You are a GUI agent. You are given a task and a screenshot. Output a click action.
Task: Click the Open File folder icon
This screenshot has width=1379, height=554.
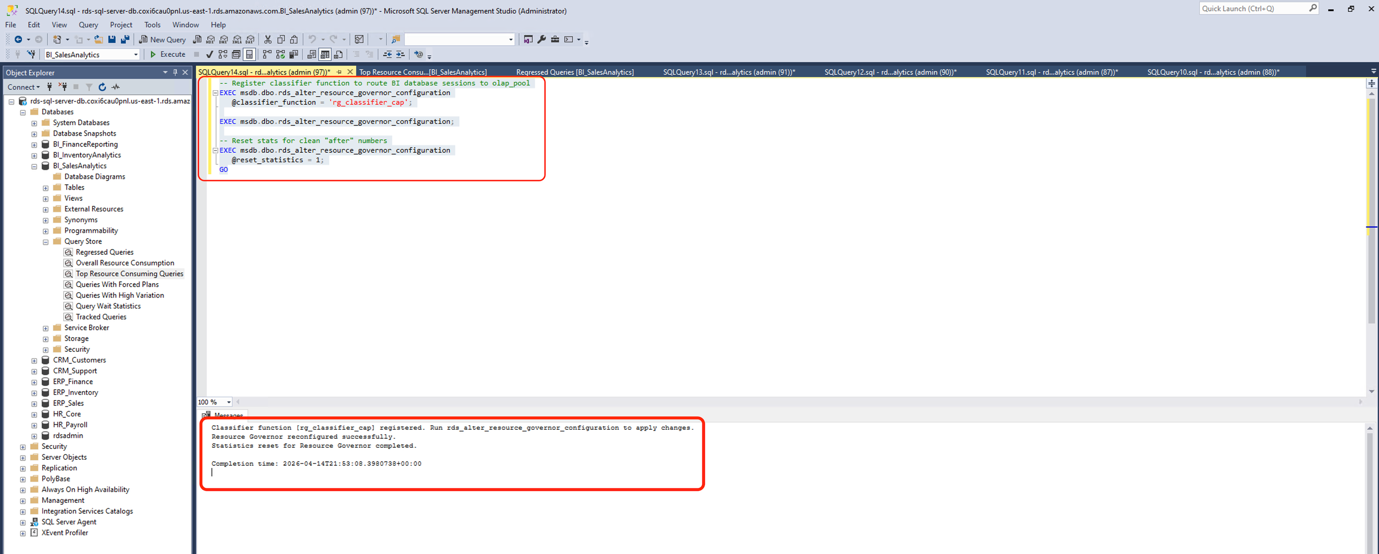click(x=98, y=40)
